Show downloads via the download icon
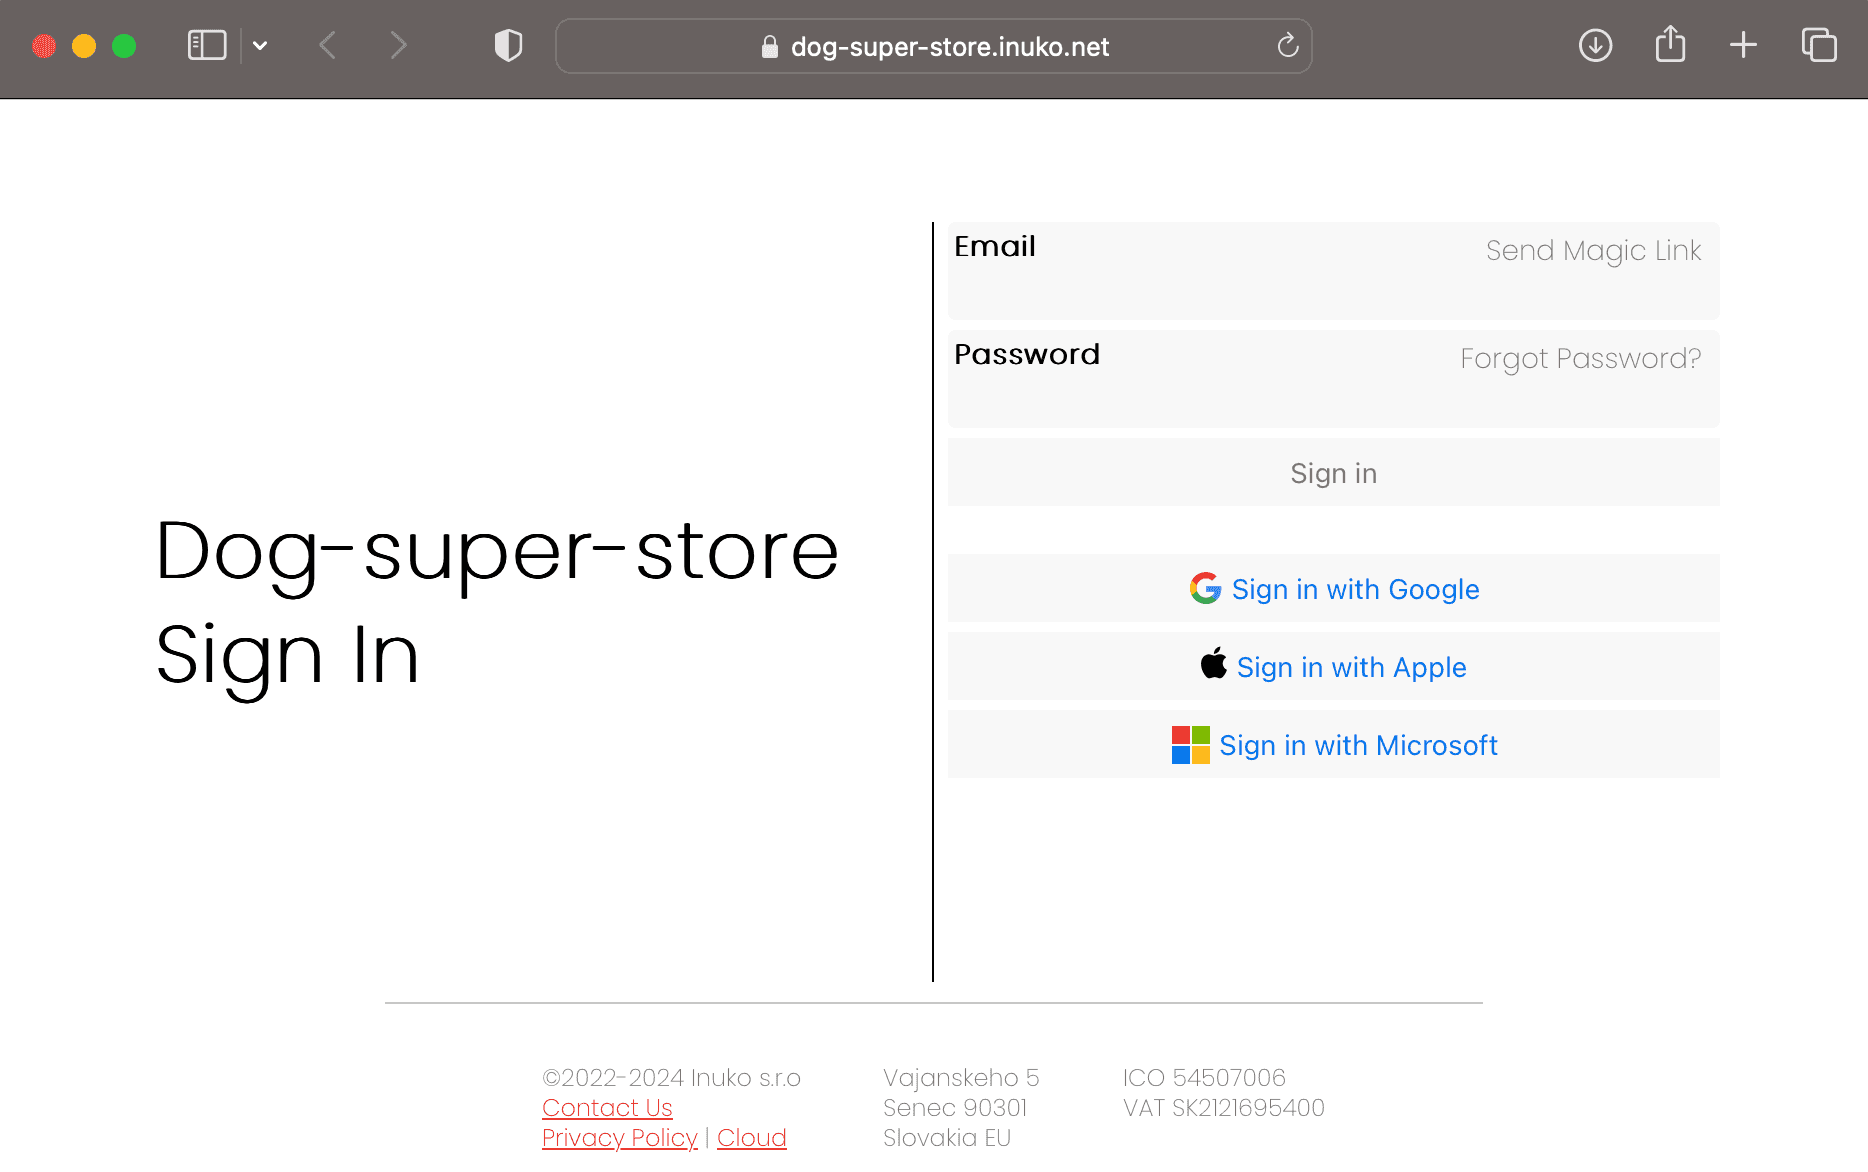 (x=1595, y=46)
